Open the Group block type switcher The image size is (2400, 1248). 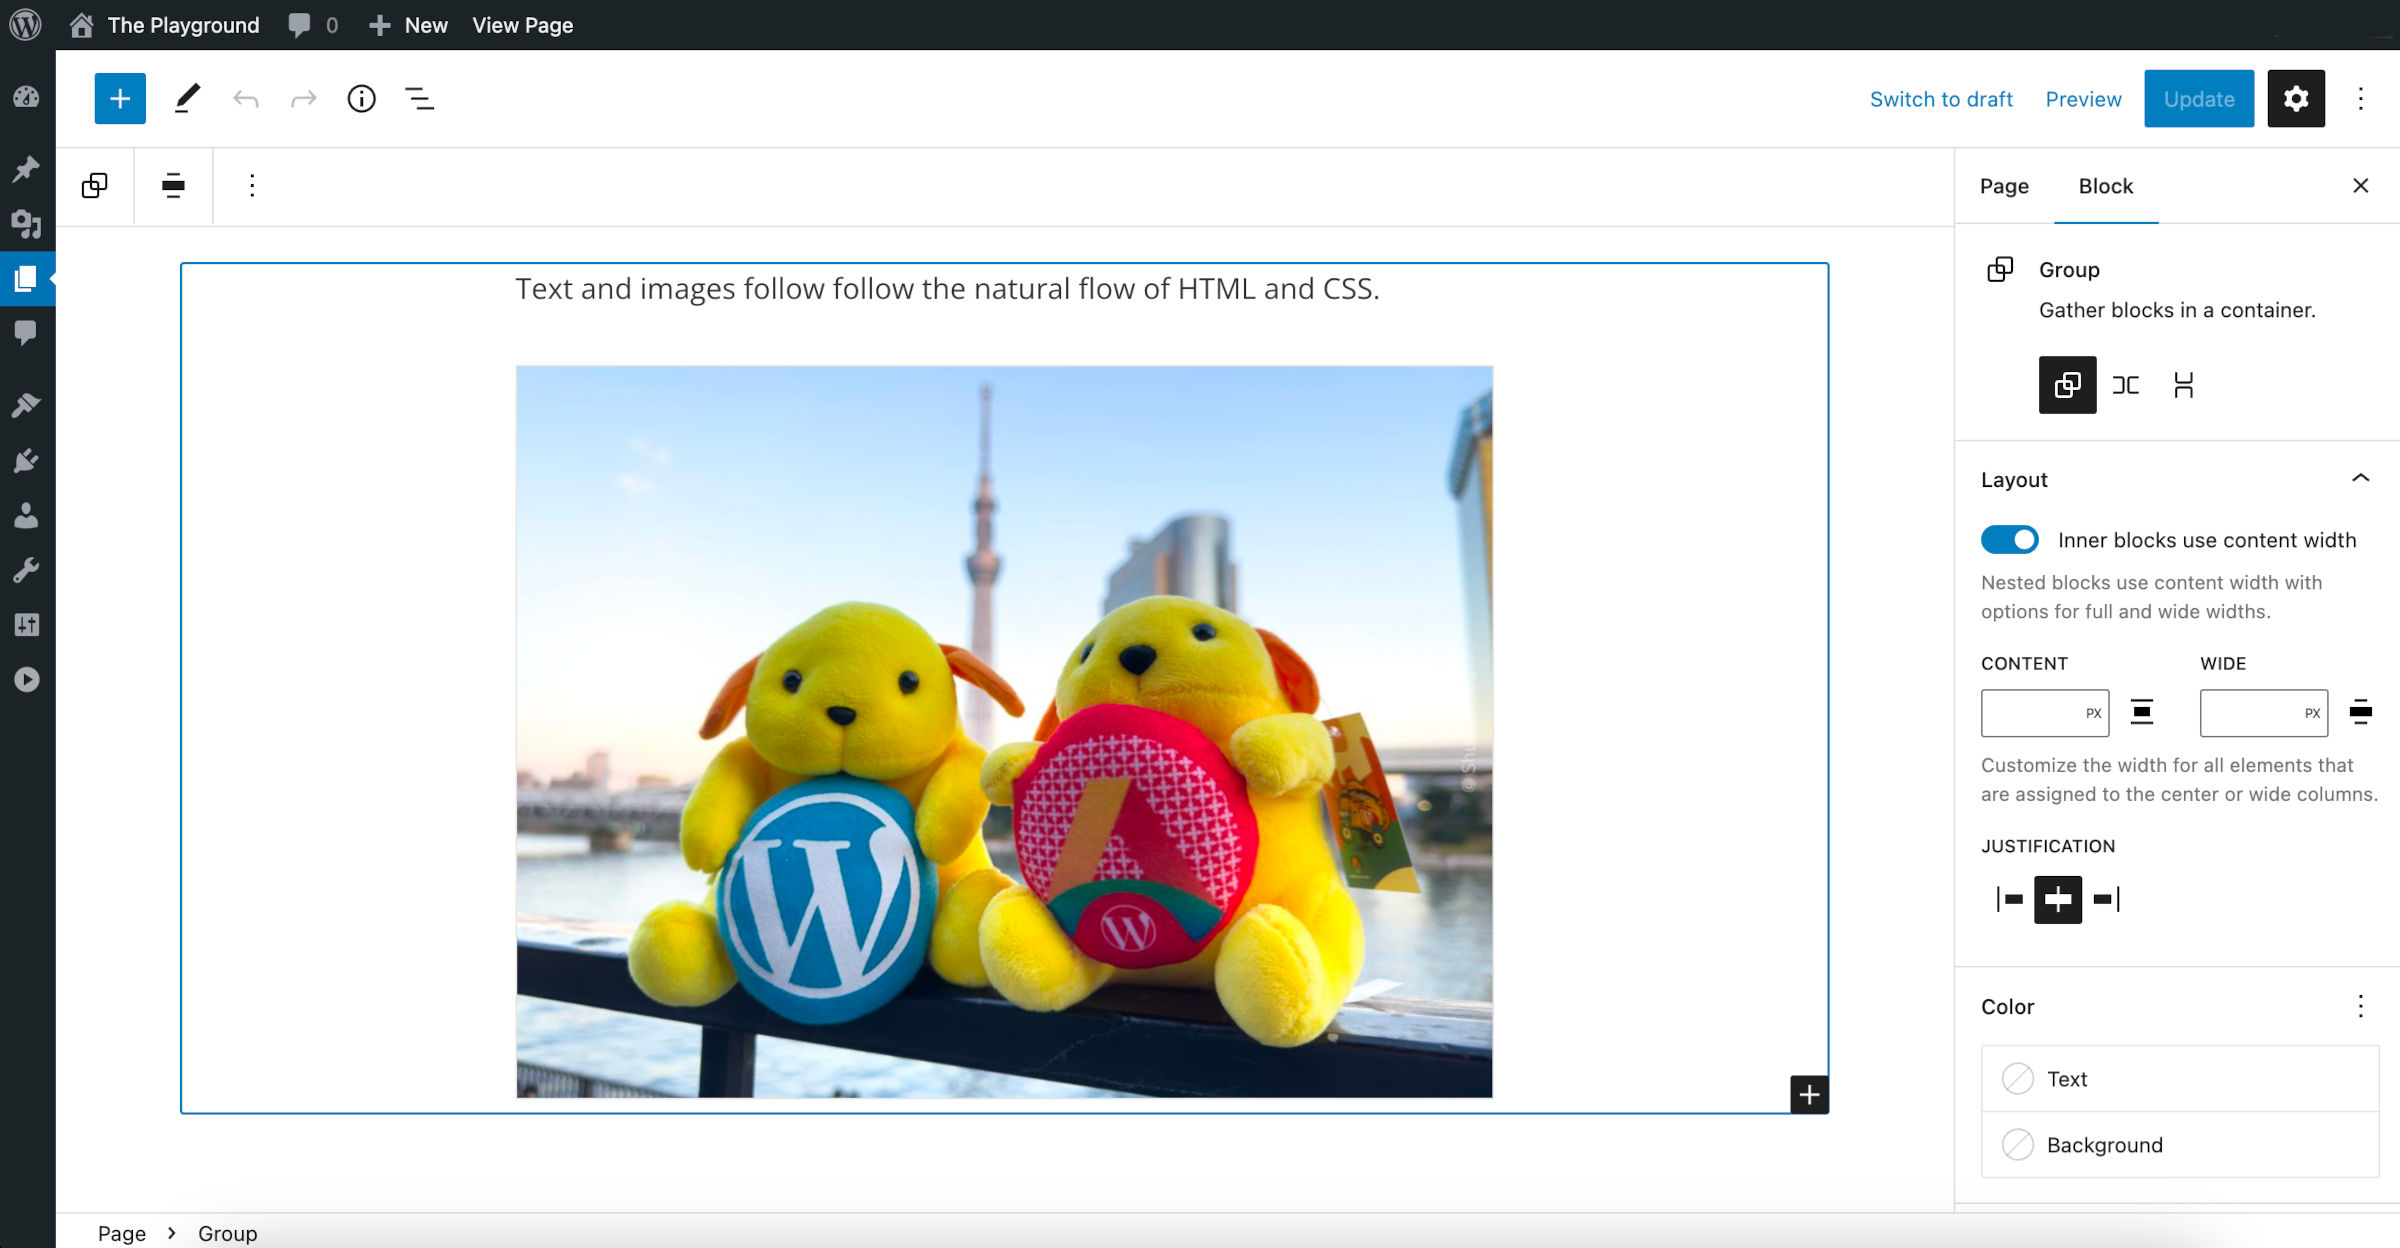95,186
